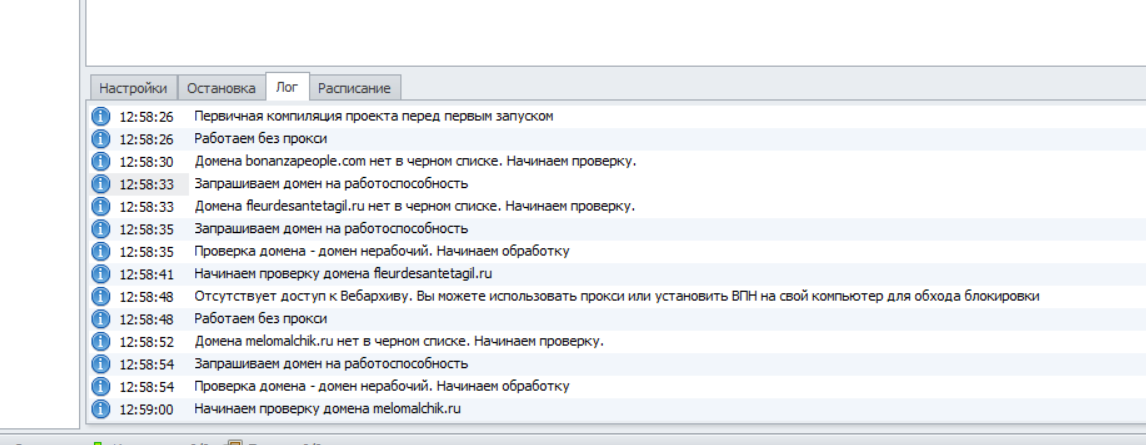Click info icon beside Вебархиву access warning
This screenshot has height=445, width=1146.
point(100,296)
